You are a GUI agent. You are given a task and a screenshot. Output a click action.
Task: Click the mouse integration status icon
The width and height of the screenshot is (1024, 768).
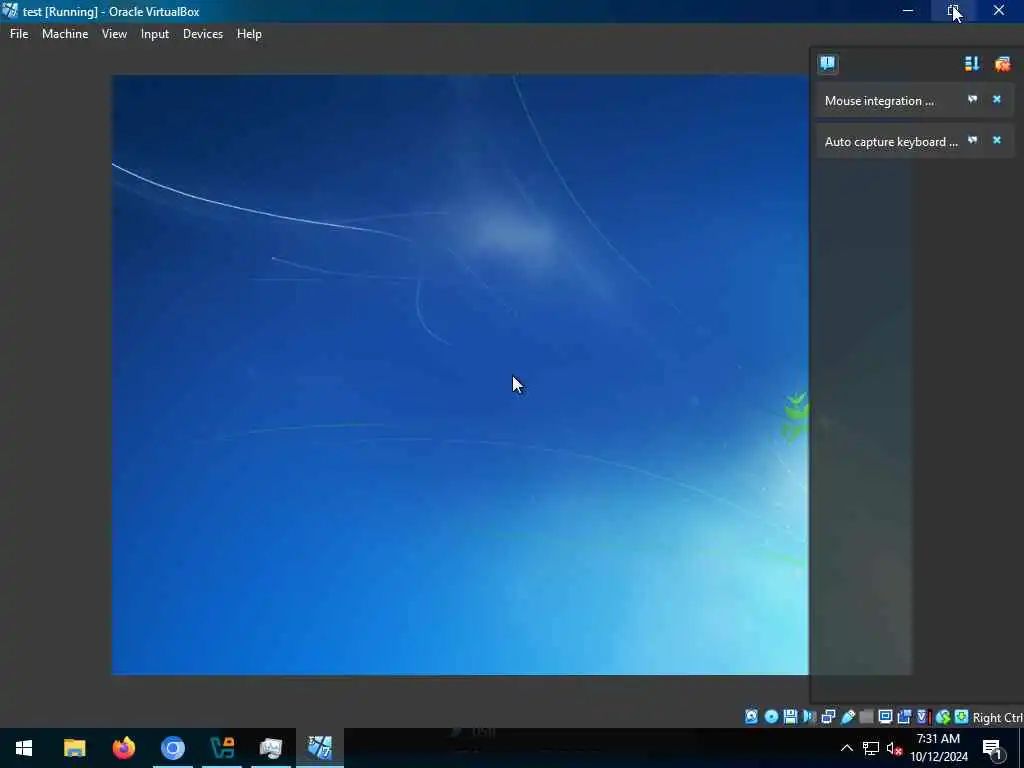[942, 717]
